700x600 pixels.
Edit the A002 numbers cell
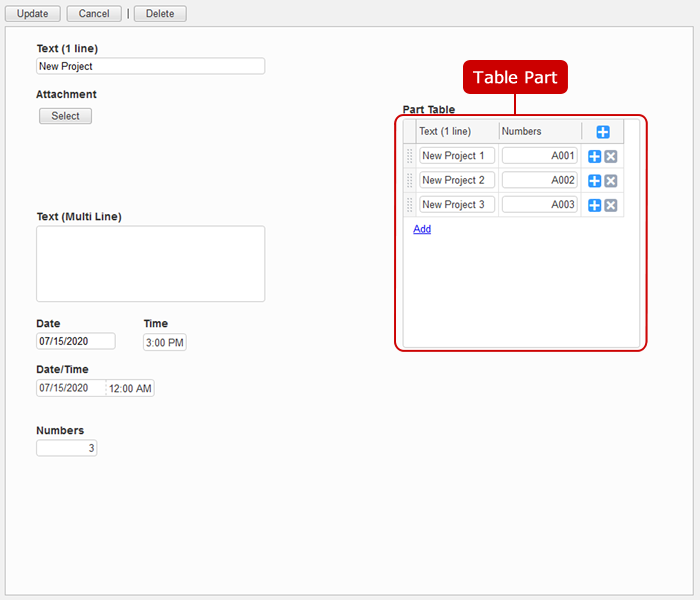tap(540, 180)
